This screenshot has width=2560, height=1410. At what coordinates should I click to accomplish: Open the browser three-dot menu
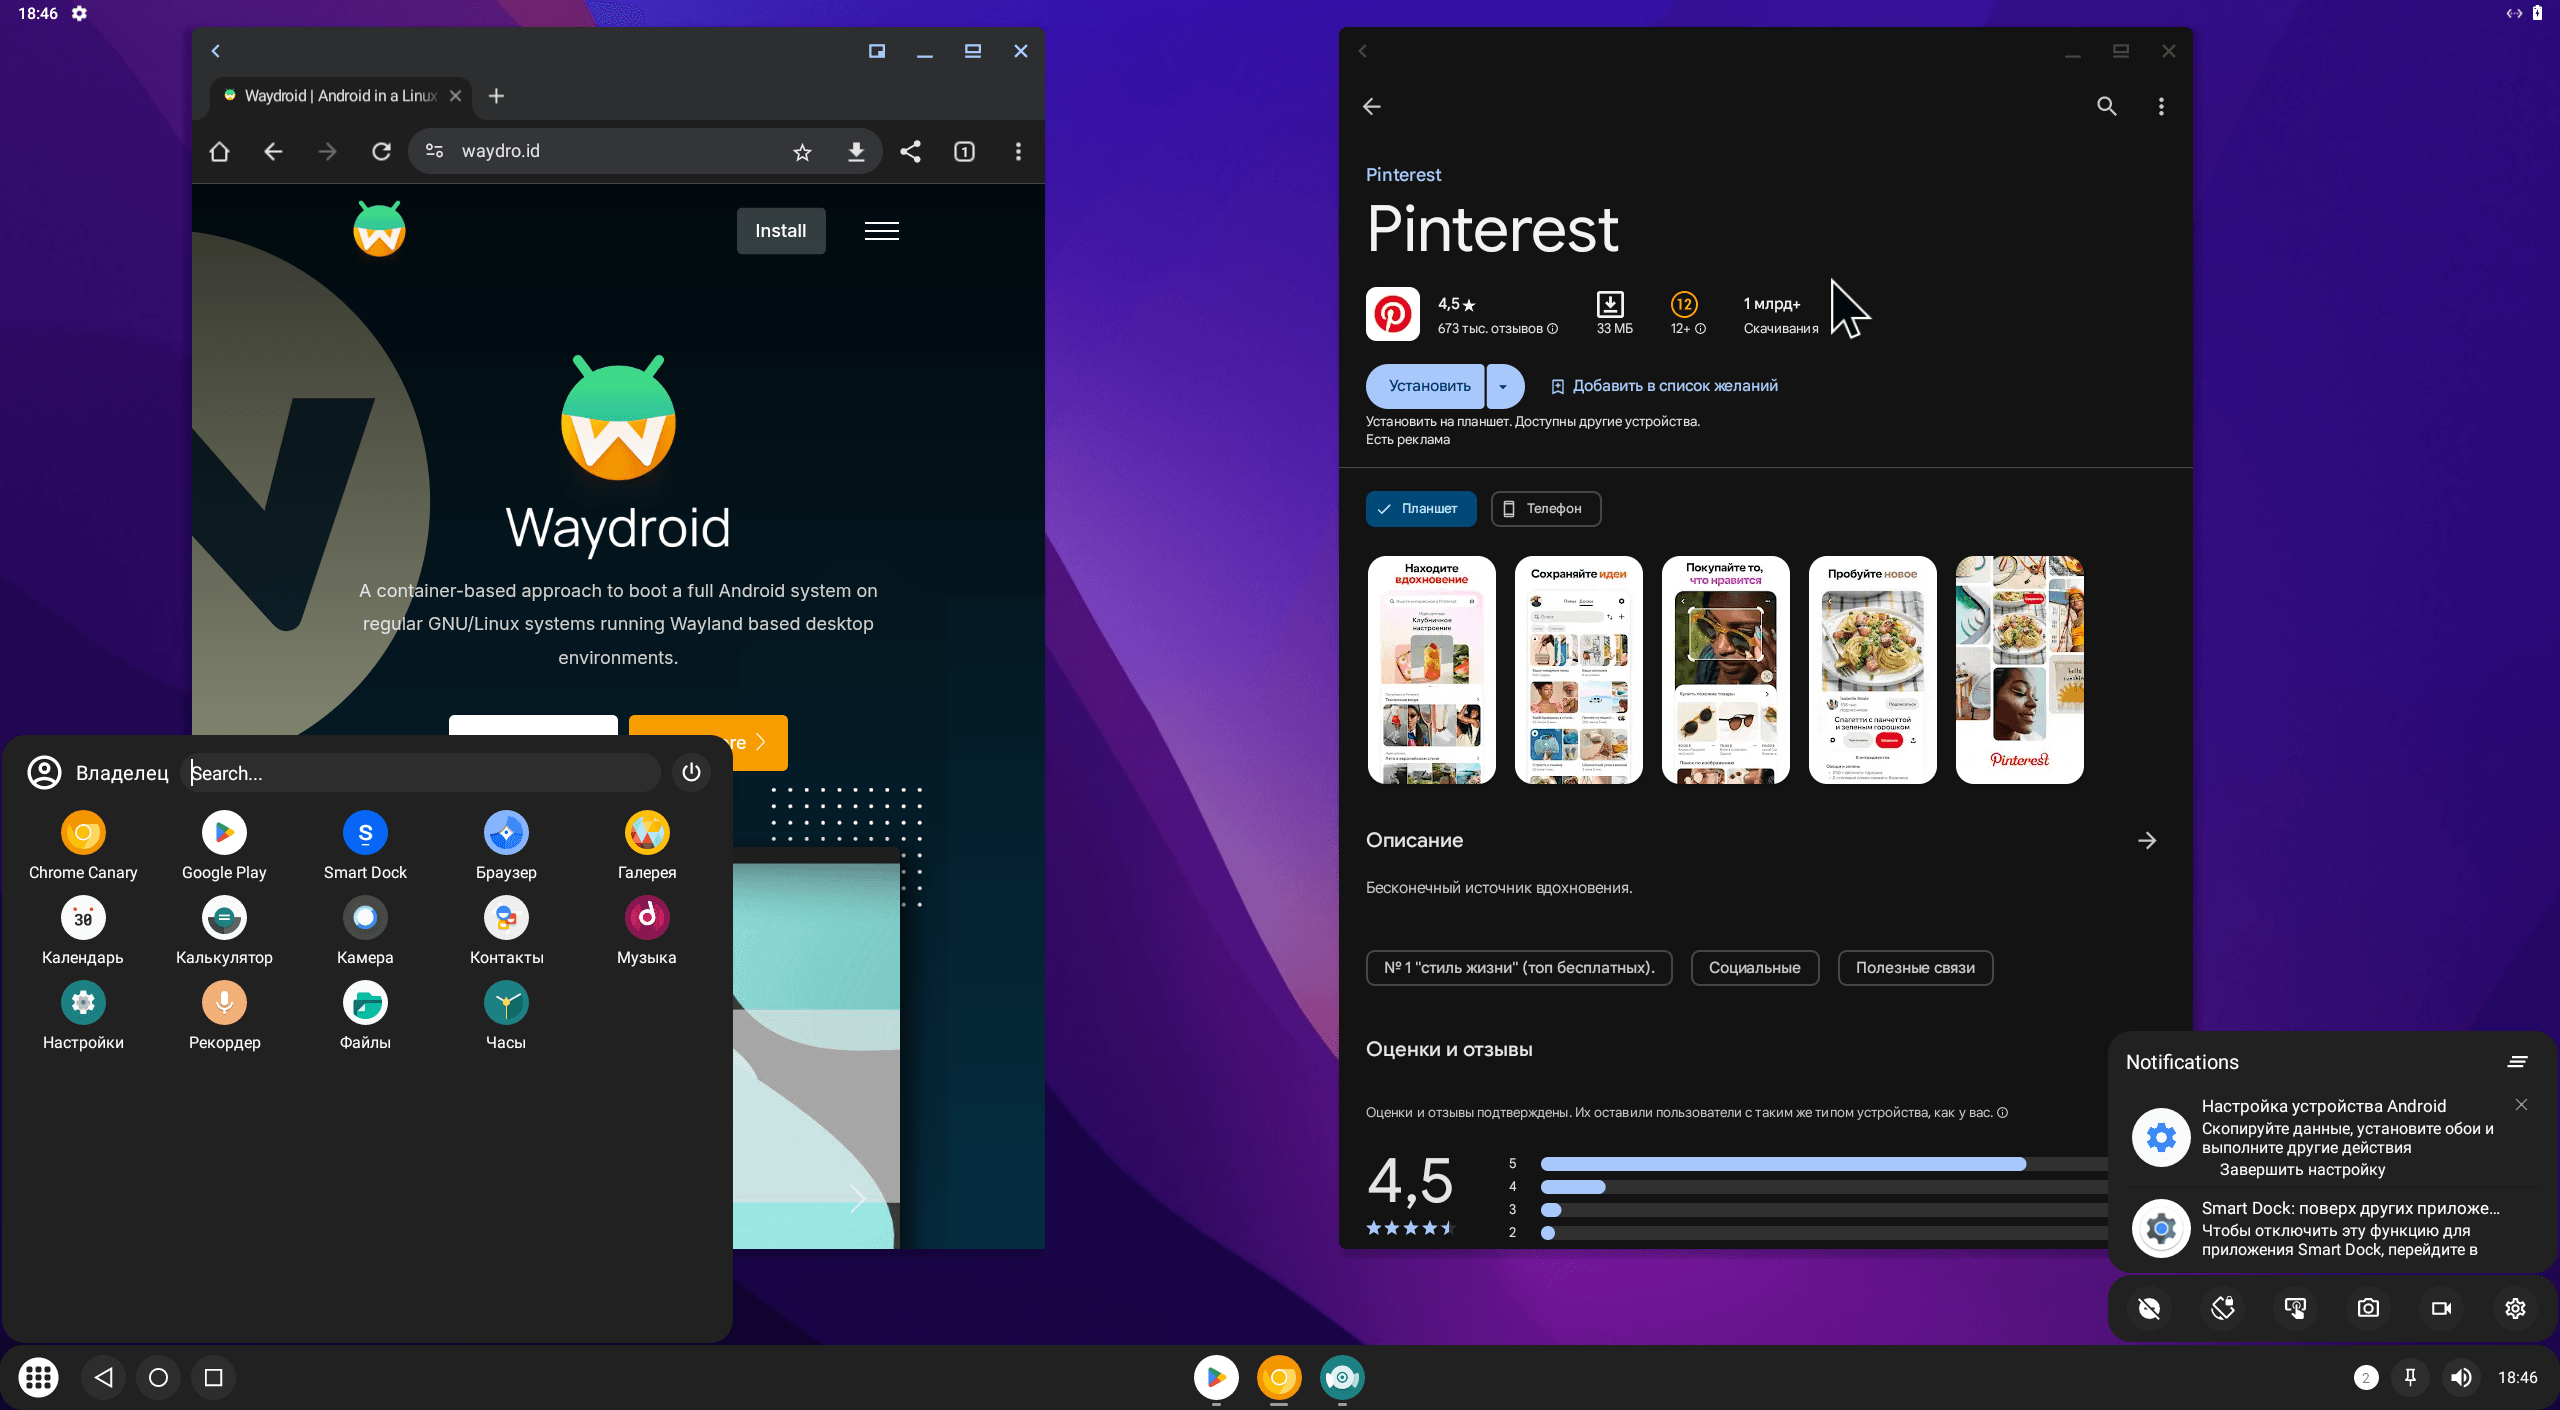click(1018, 151)
